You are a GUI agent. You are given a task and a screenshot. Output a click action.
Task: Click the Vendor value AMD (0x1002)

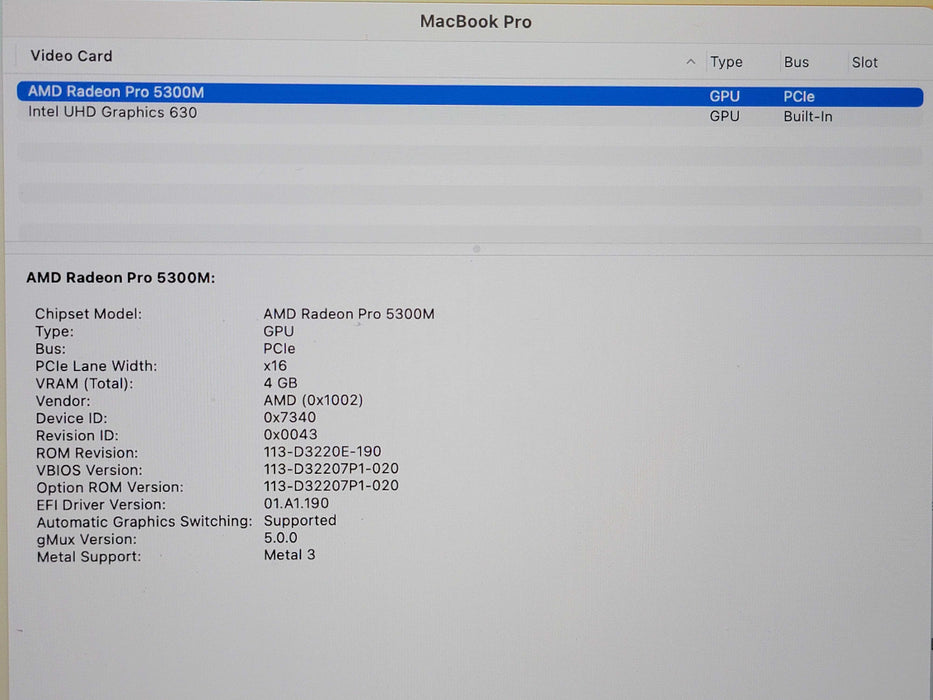313,400
